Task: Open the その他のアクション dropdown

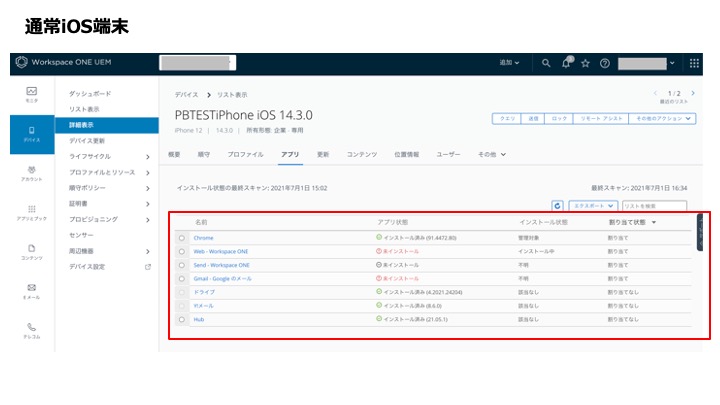Action: (663, 118)
